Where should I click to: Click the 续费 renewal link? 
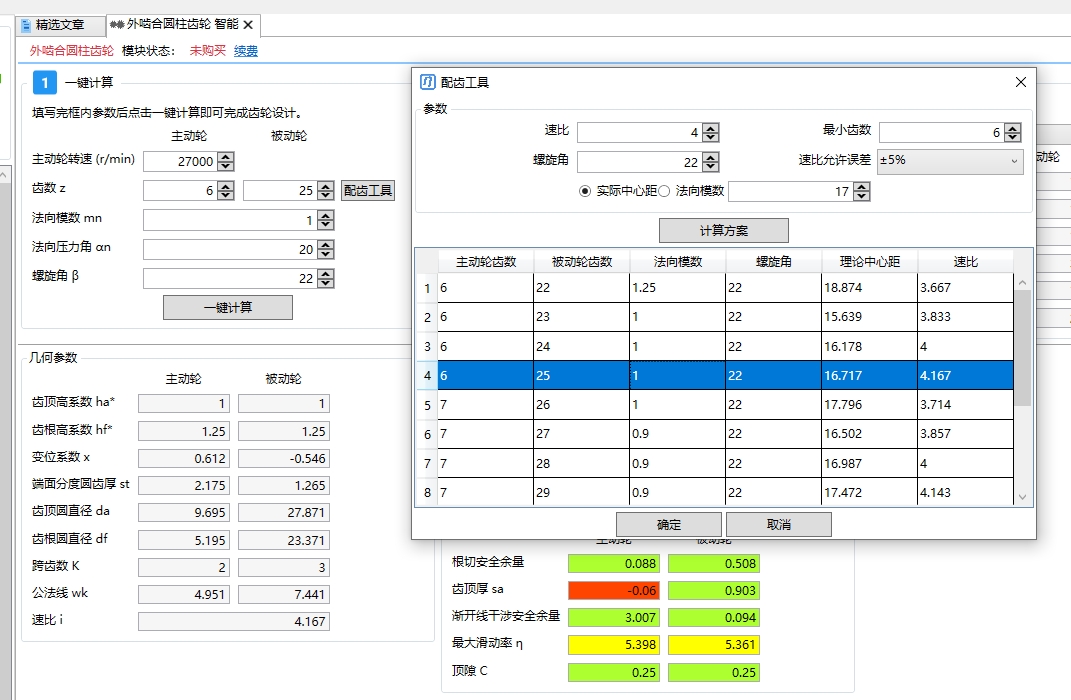246,51
